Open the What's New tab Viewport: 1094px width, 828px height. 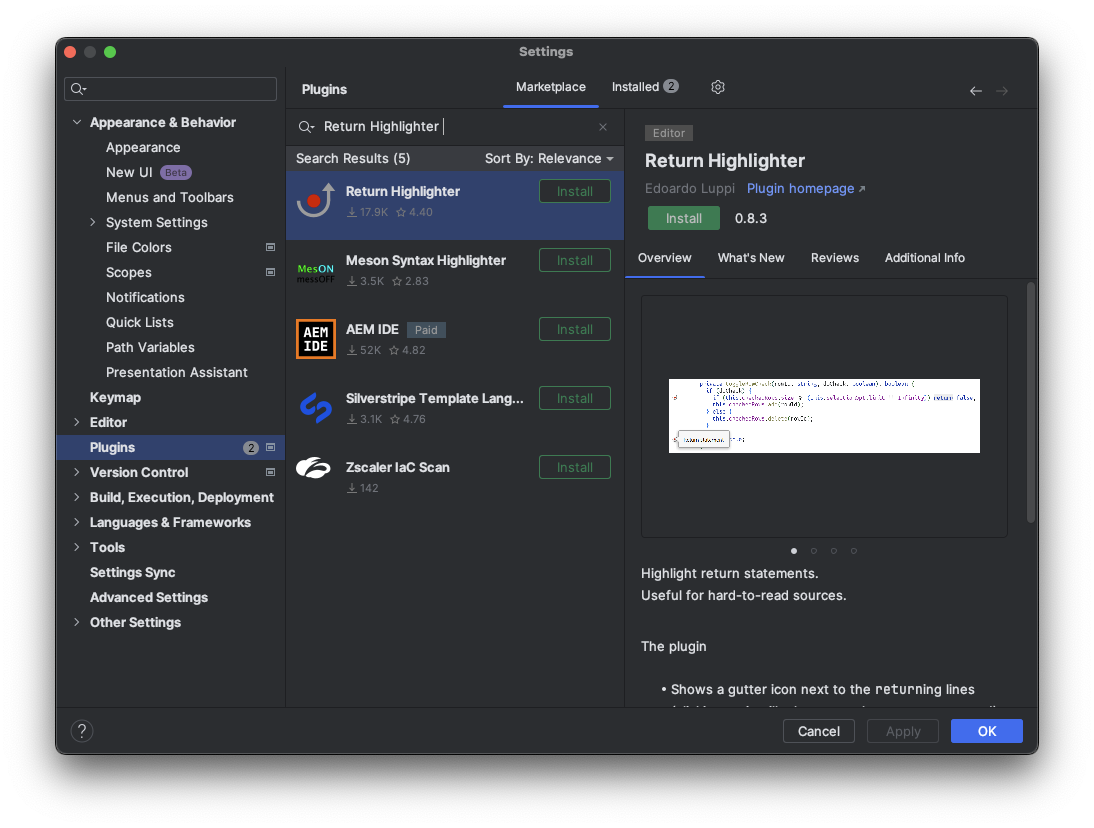click(751, 258)
